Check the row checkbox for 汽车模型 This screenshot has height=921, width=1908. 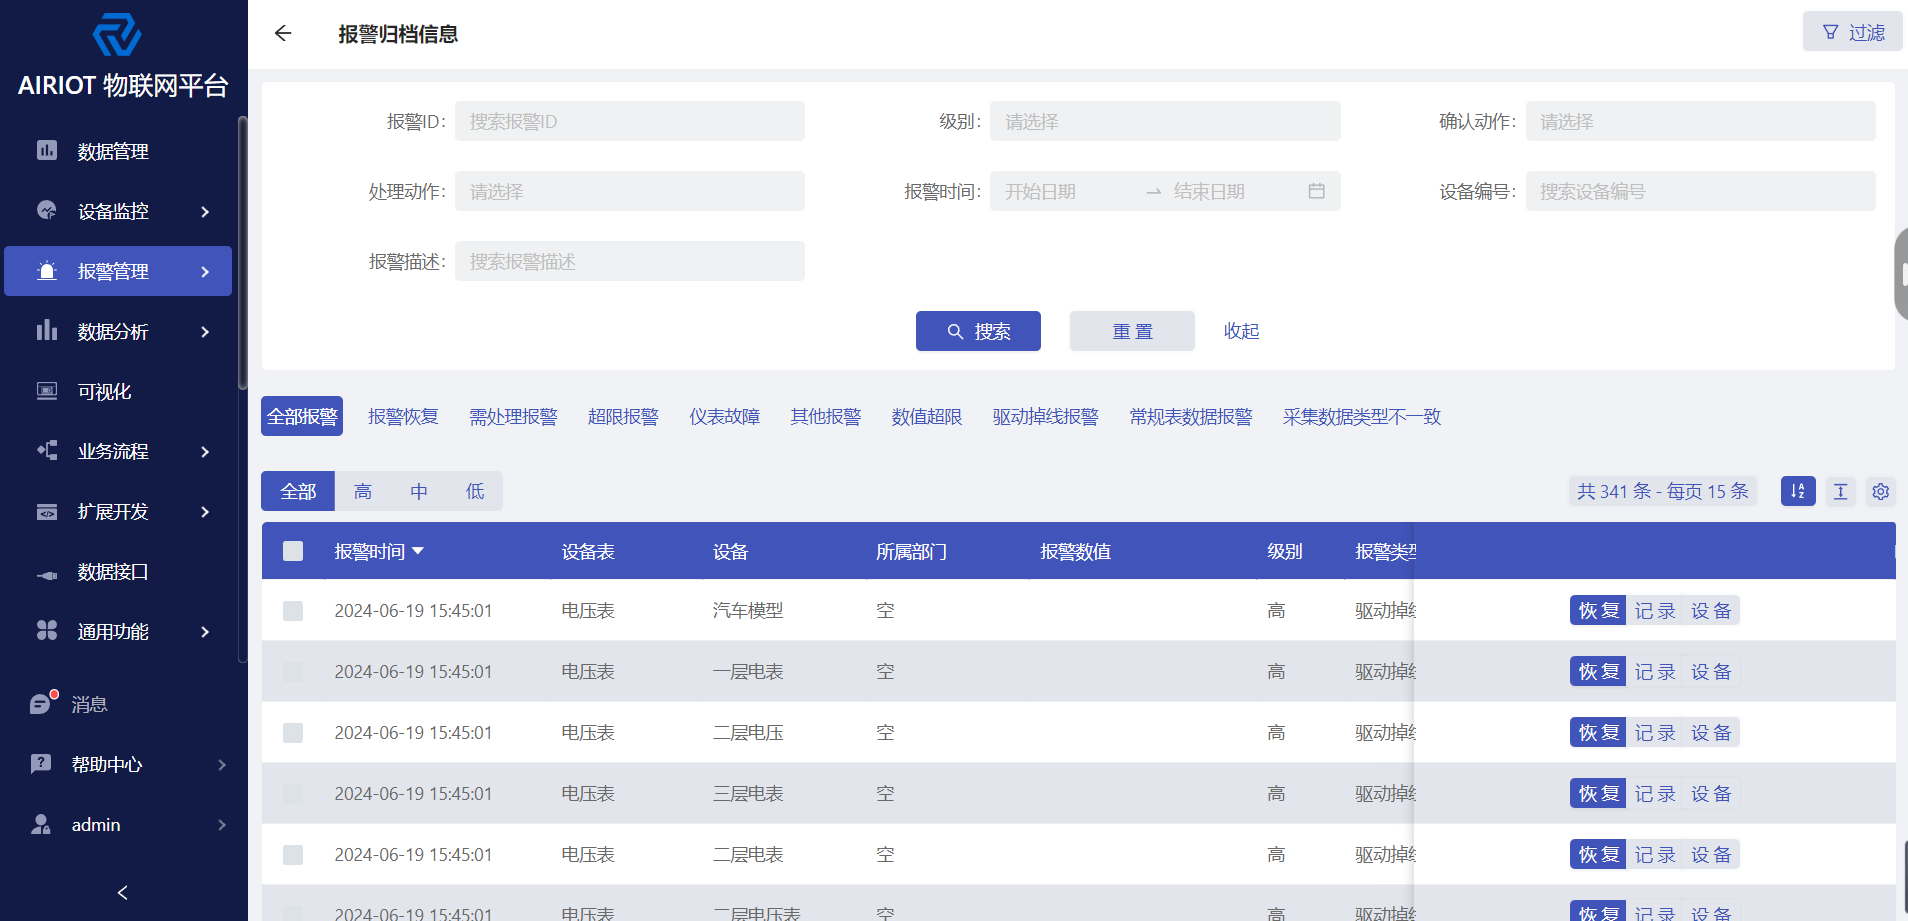click(293, 611)
